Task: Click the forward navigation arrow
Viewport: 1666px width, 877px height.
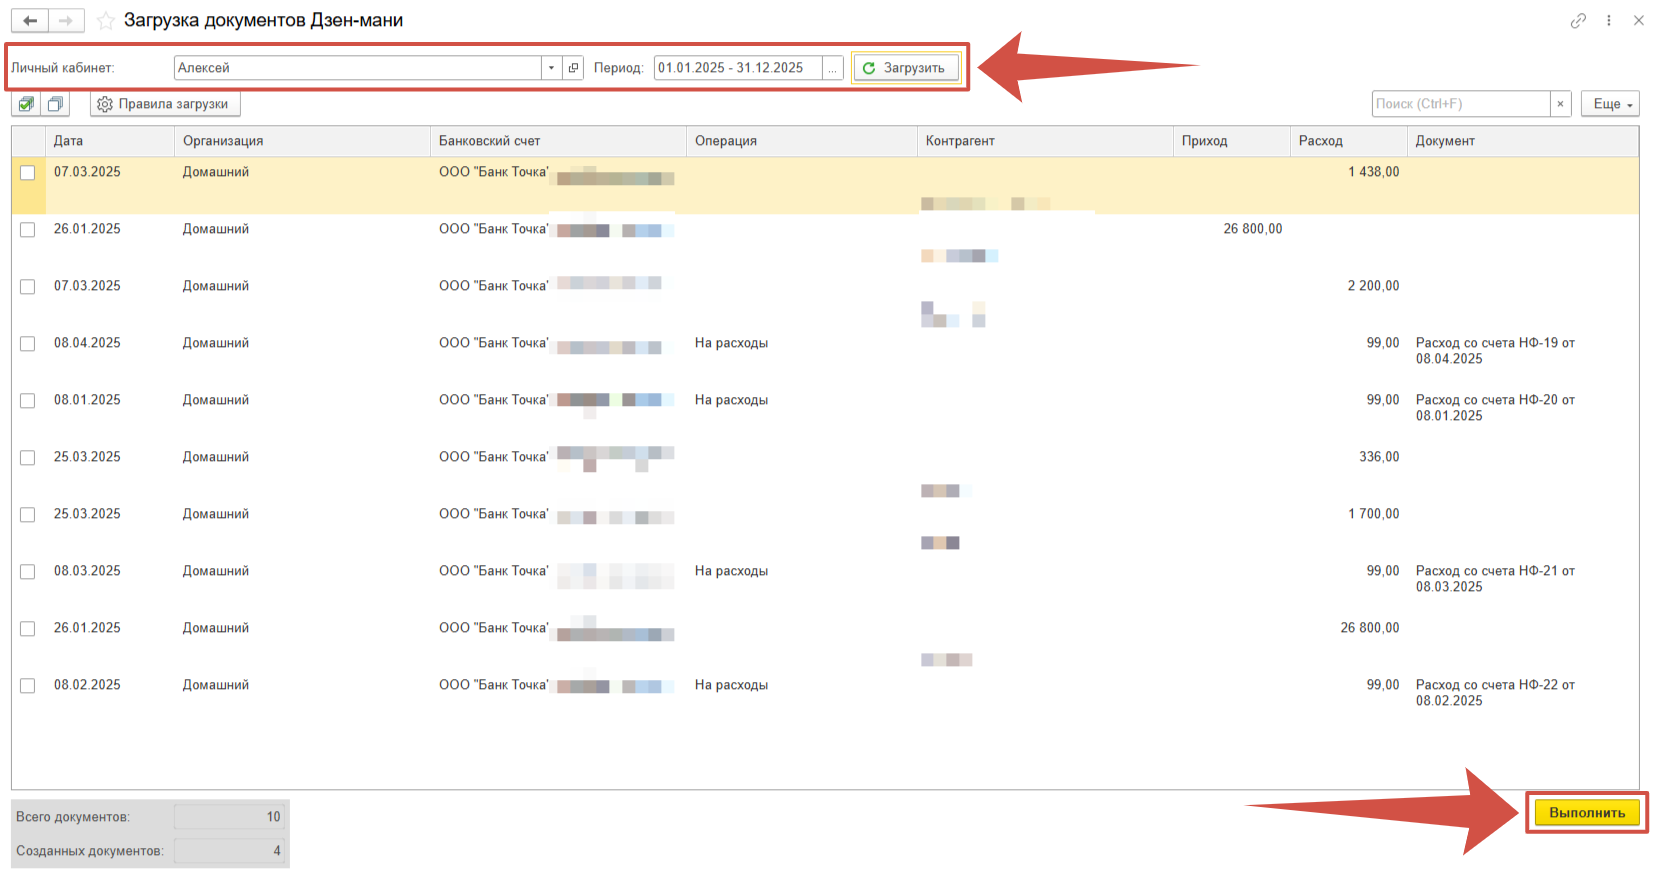Action: [66, 20]
